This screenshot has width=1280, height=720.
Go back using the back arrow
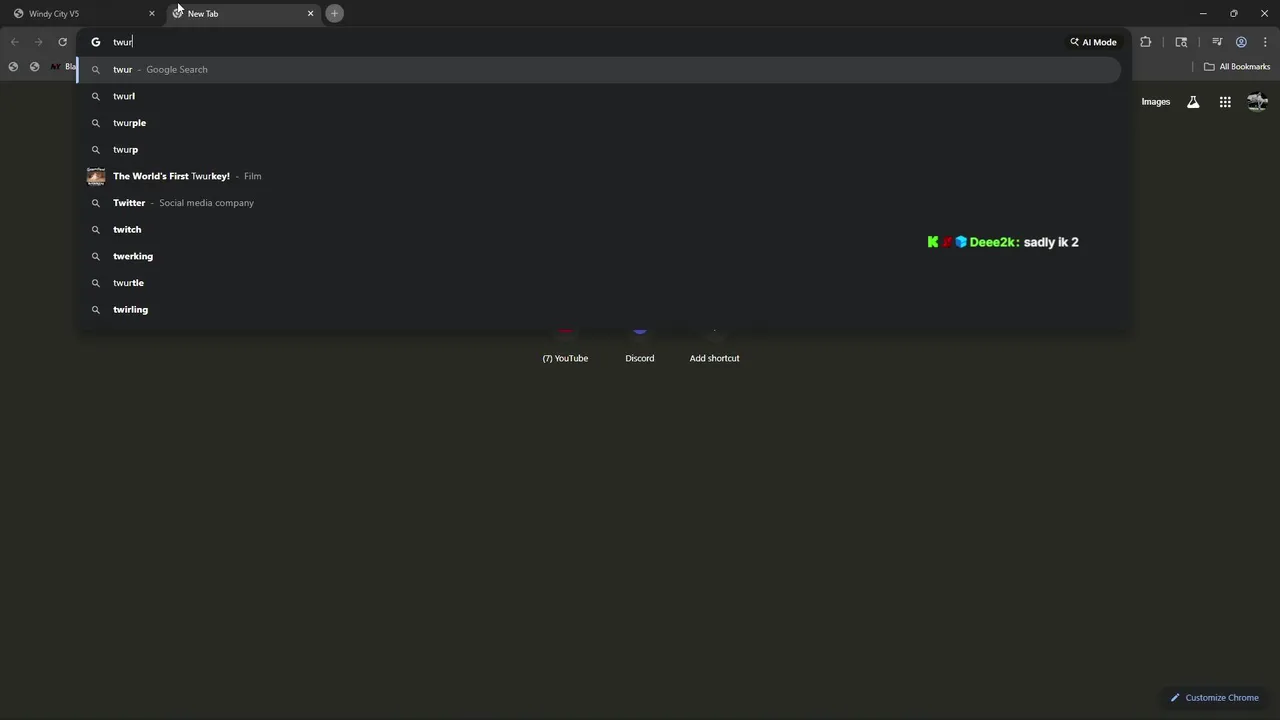(14, 42)
